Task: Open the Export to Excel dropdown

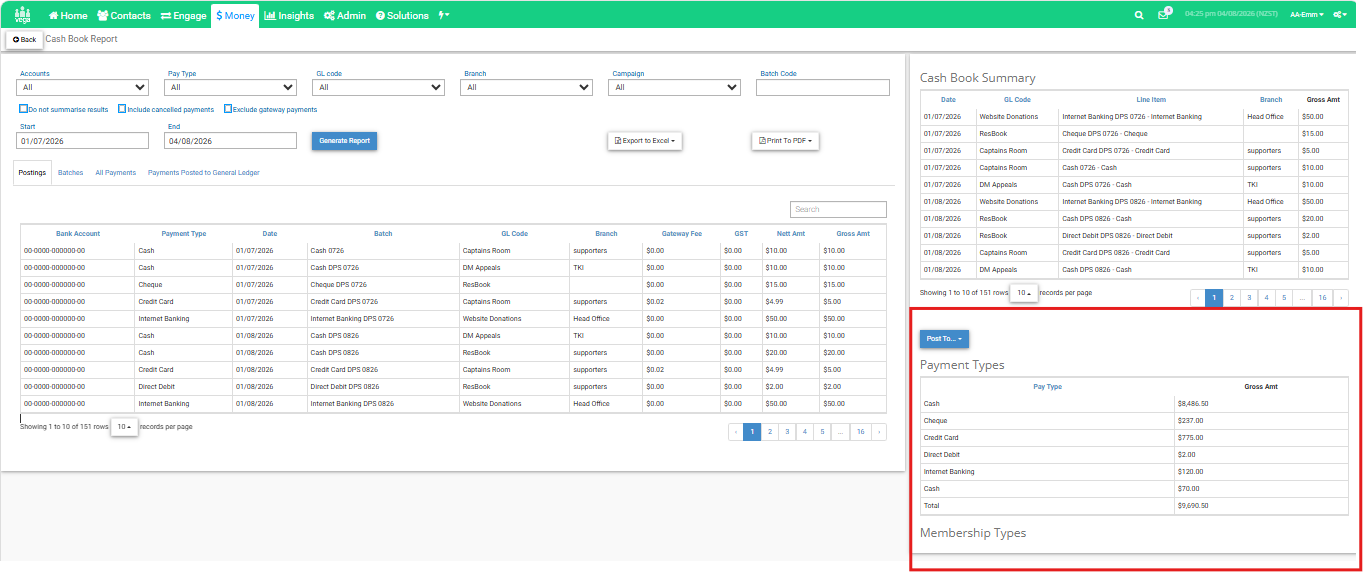Action: click(x=645, y=141)
